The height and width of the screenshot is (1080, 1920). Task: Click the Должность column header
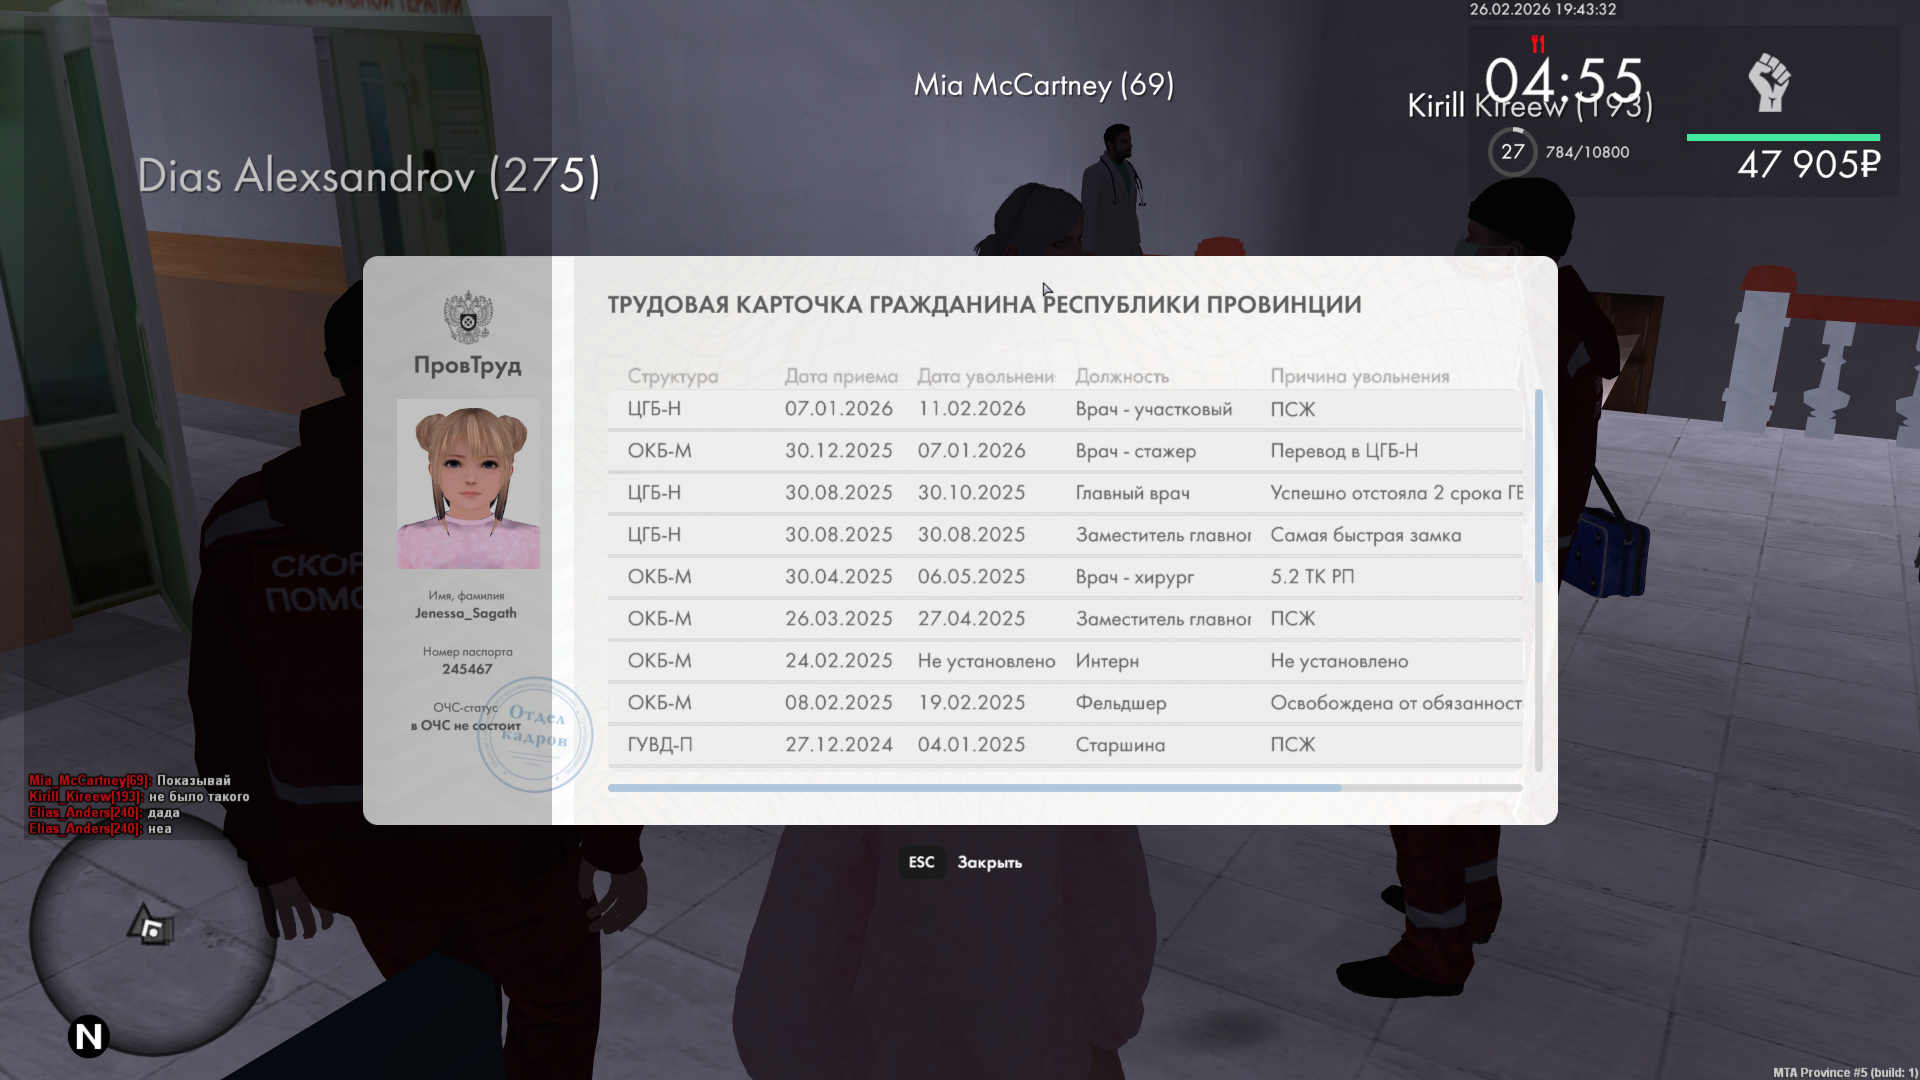[x=1121, y=376]
